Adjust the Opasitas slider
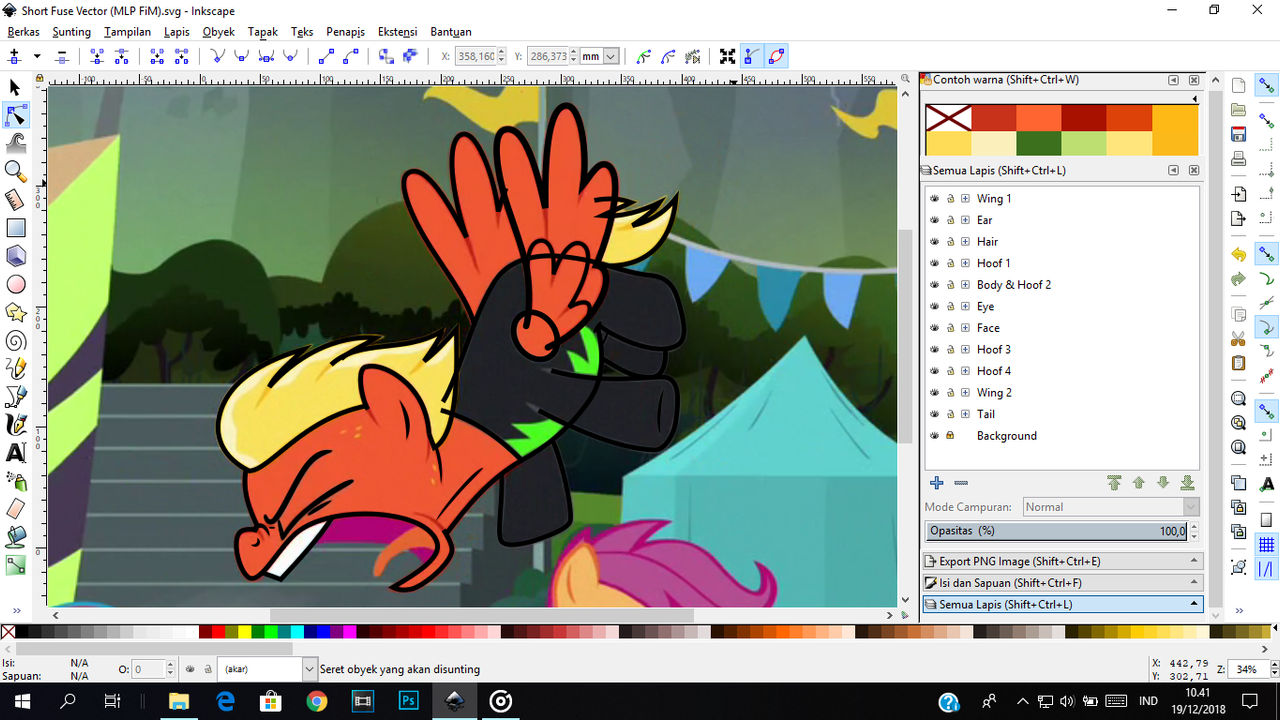This screenshot has width=1280, height=720. coord(1057,531)
